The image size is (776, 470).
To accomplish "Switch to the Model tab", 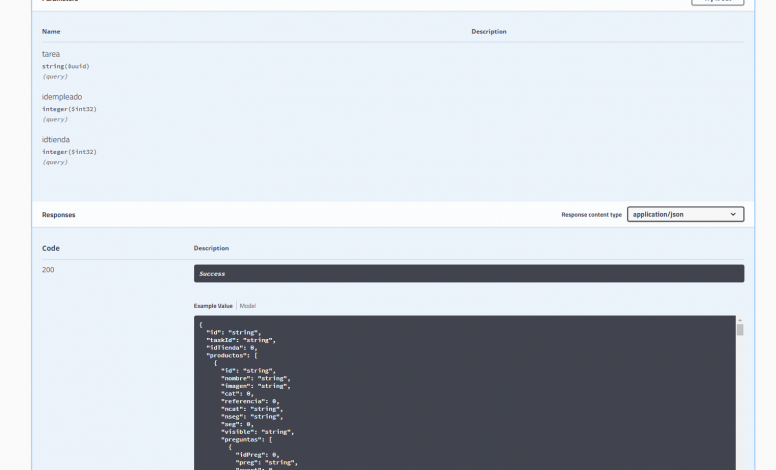I will click(248, 305).
